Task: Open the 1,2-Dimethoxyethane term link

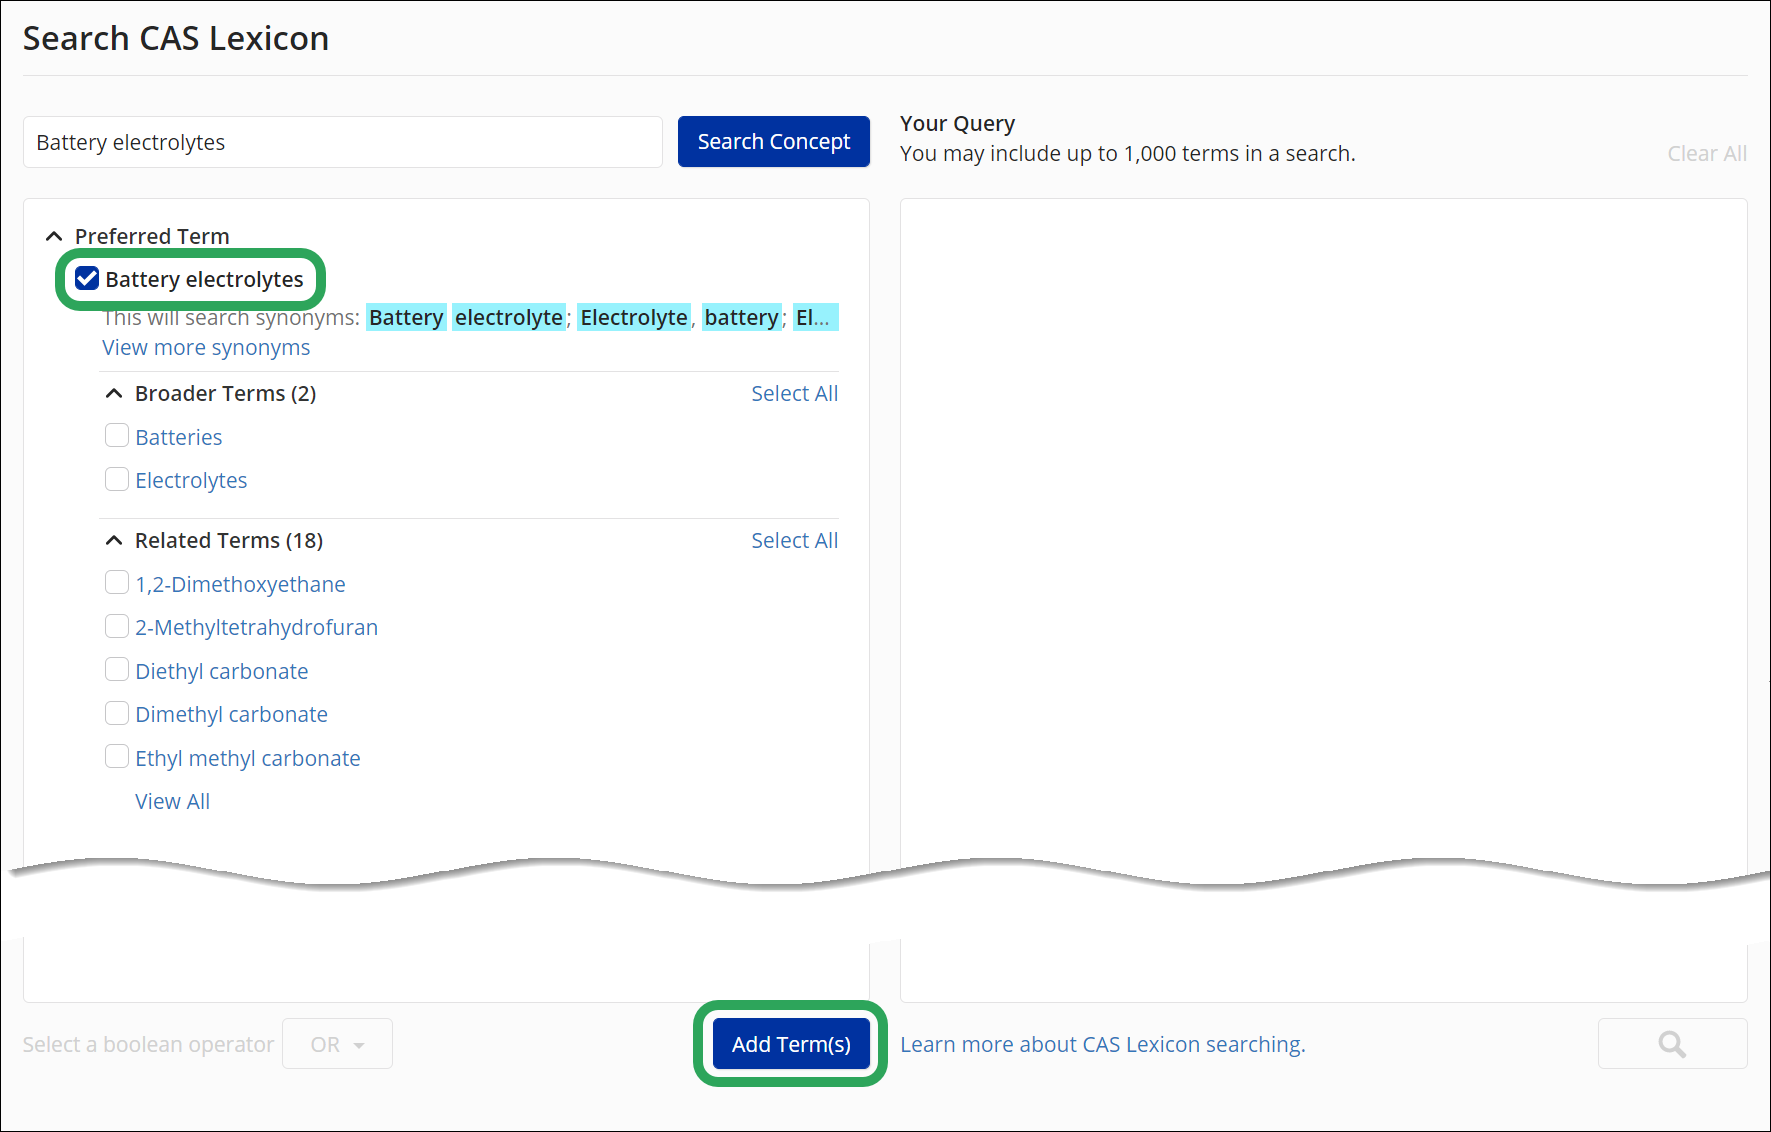Action: (x=240, y=585)
